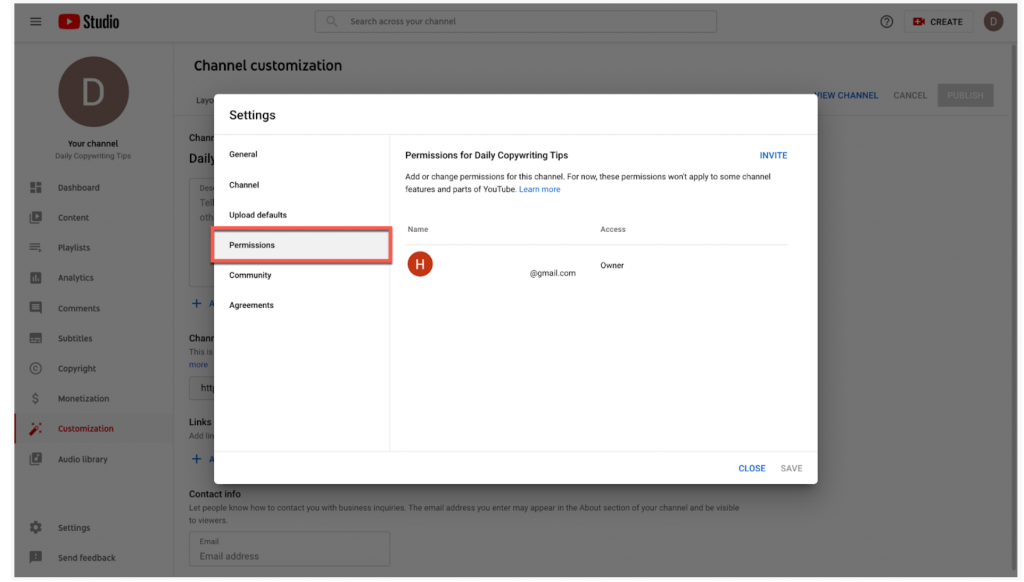The width and height of the screenshot is (1024, 582).
Task: Click the Comments bubble icon
Action: coord(35,308)
